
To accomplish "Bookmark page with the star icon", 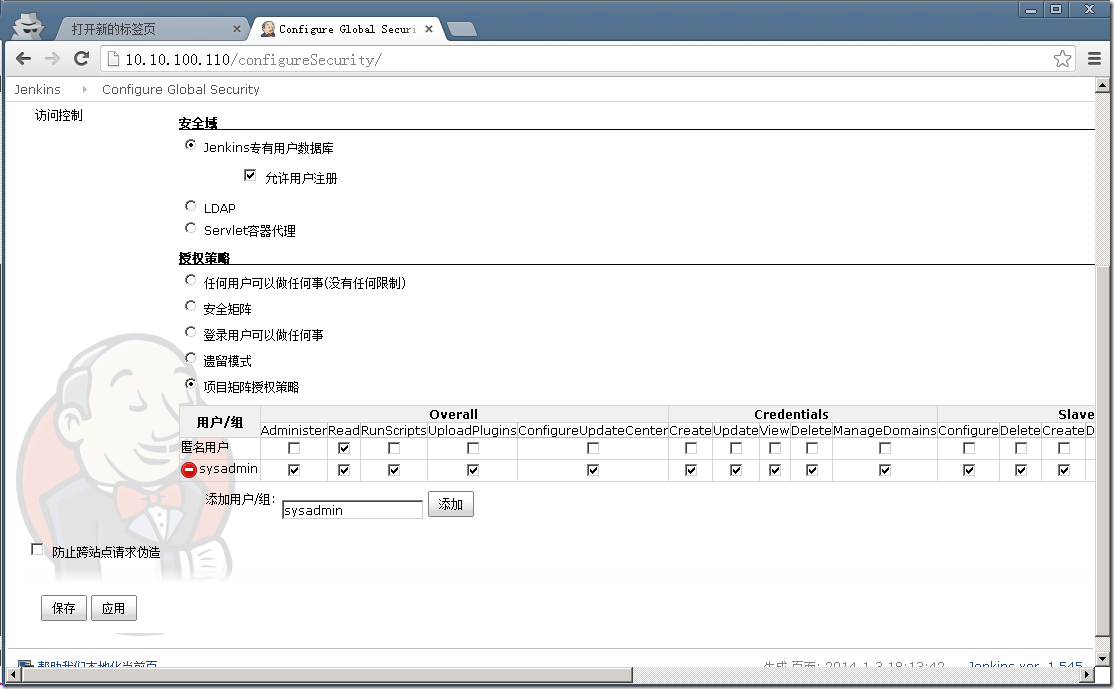I will pyautogui.click(x=1062, y=59).
